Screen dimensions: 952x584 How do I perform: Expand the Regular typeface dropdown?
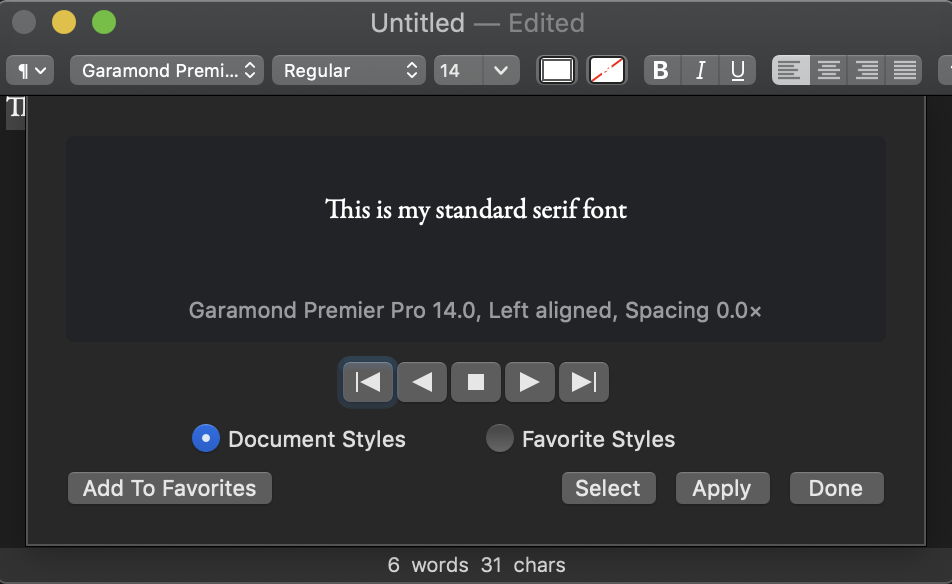click(x=349, y=70)
